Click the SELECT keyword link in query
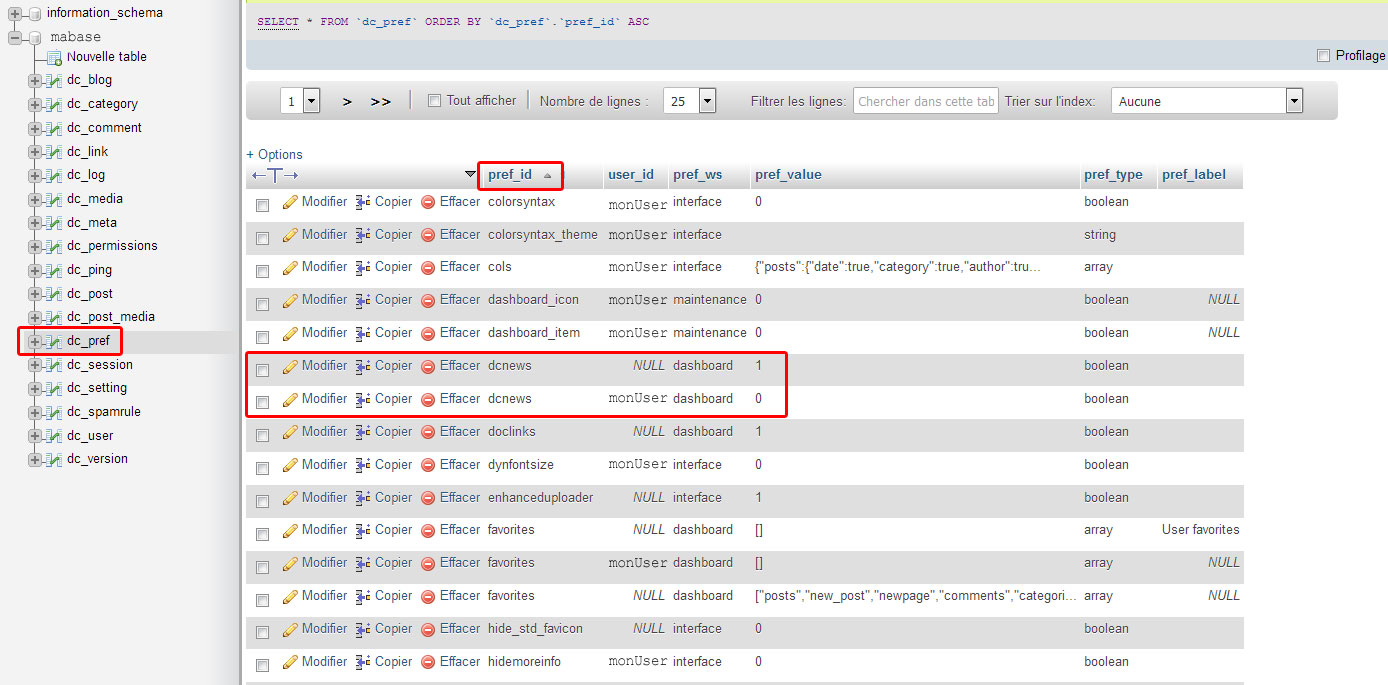Image resolution: width=1388 pixels, height=685 pixels. (x=278, y=22)
